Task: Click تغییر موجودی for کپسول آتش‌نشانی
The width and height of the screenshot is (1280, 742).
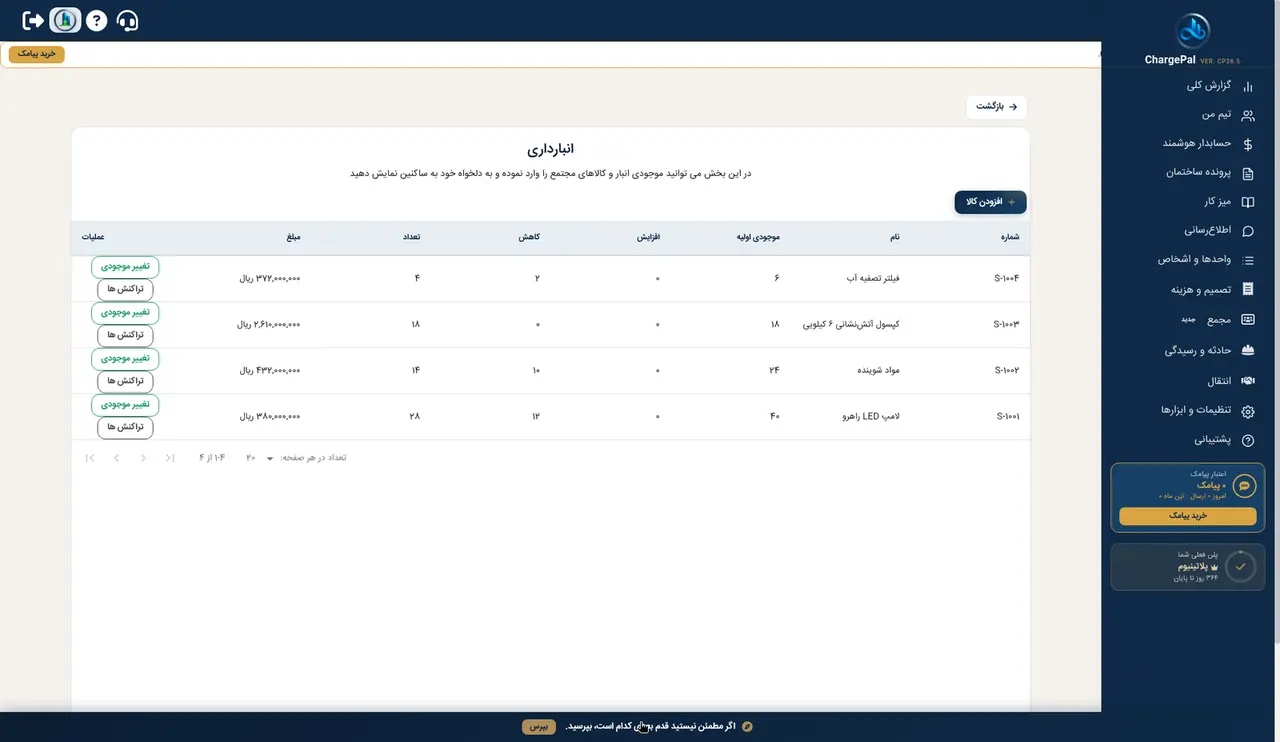Action: pos(125,313)
